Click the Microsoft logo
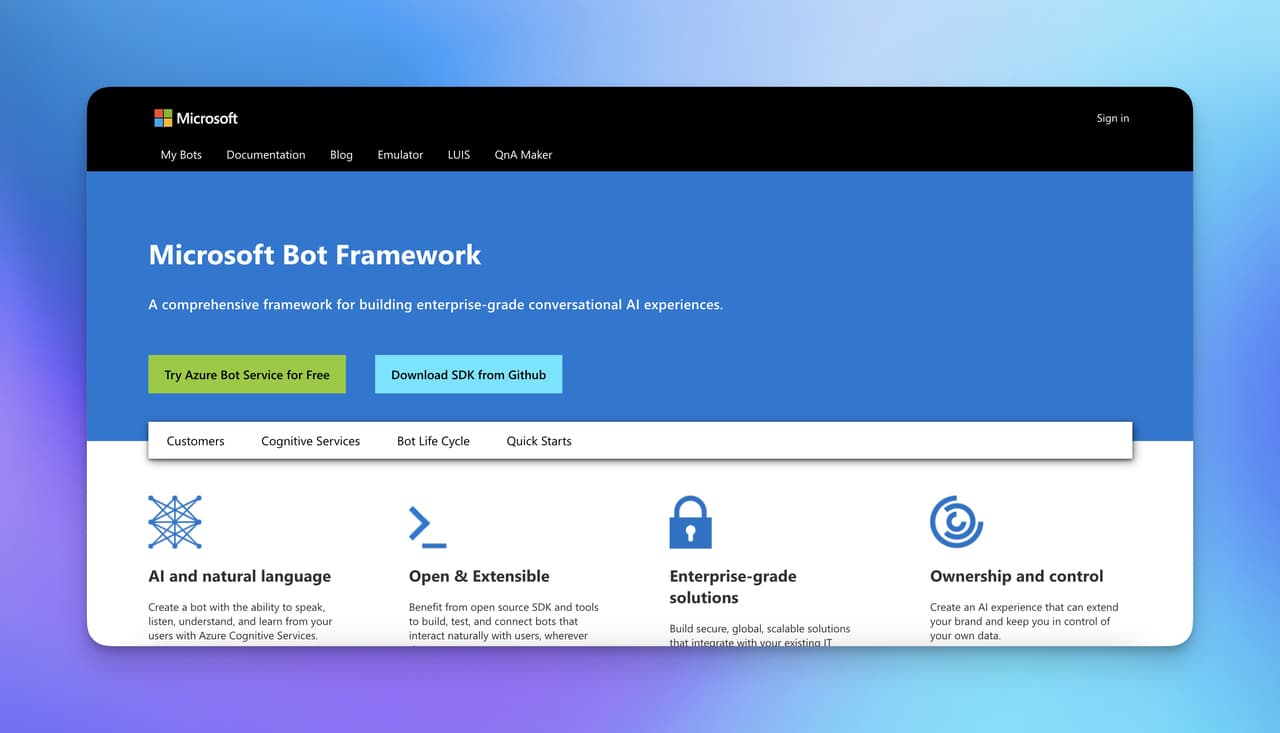Screen dimensions: 1280x733 click(196, 118)
